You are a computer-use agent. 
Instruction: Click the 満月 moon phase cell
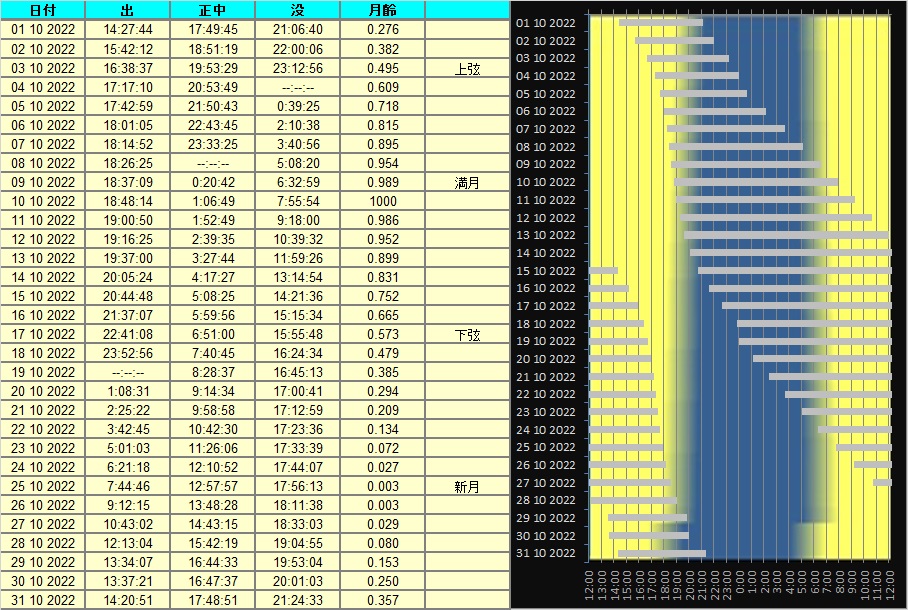(467, 183)
